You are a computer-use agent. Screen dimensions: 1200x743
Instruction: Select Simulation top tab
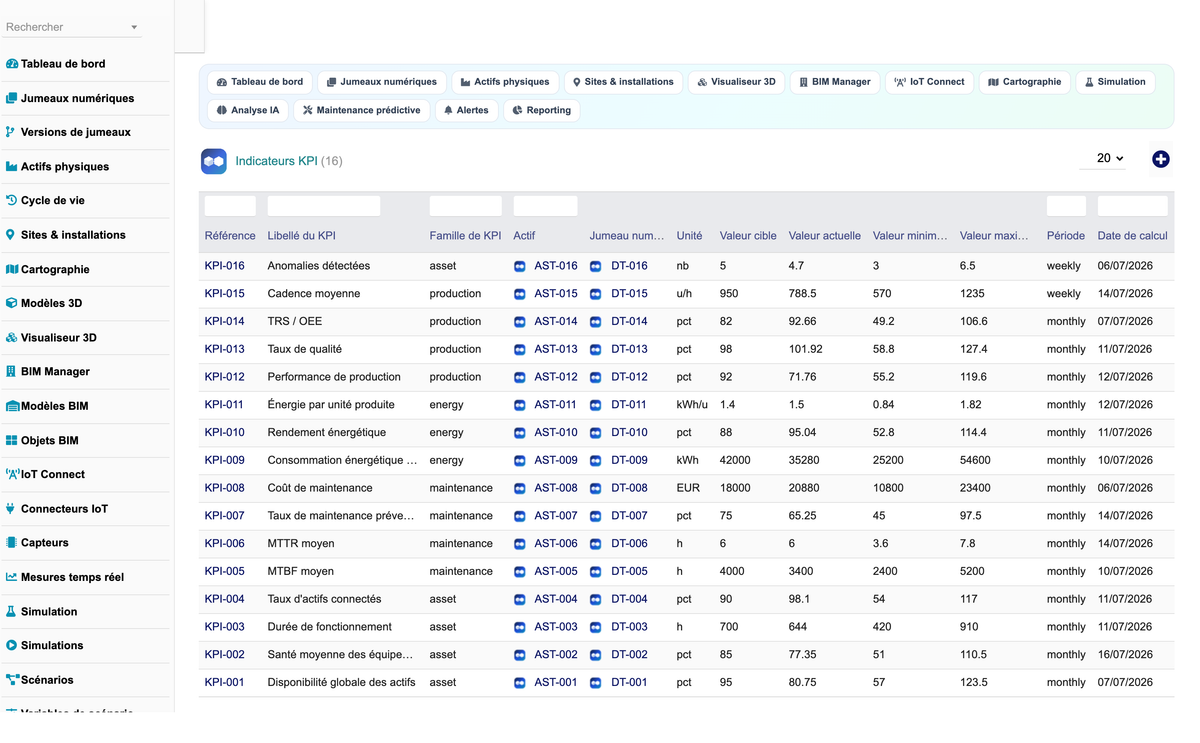[1115, 82]
